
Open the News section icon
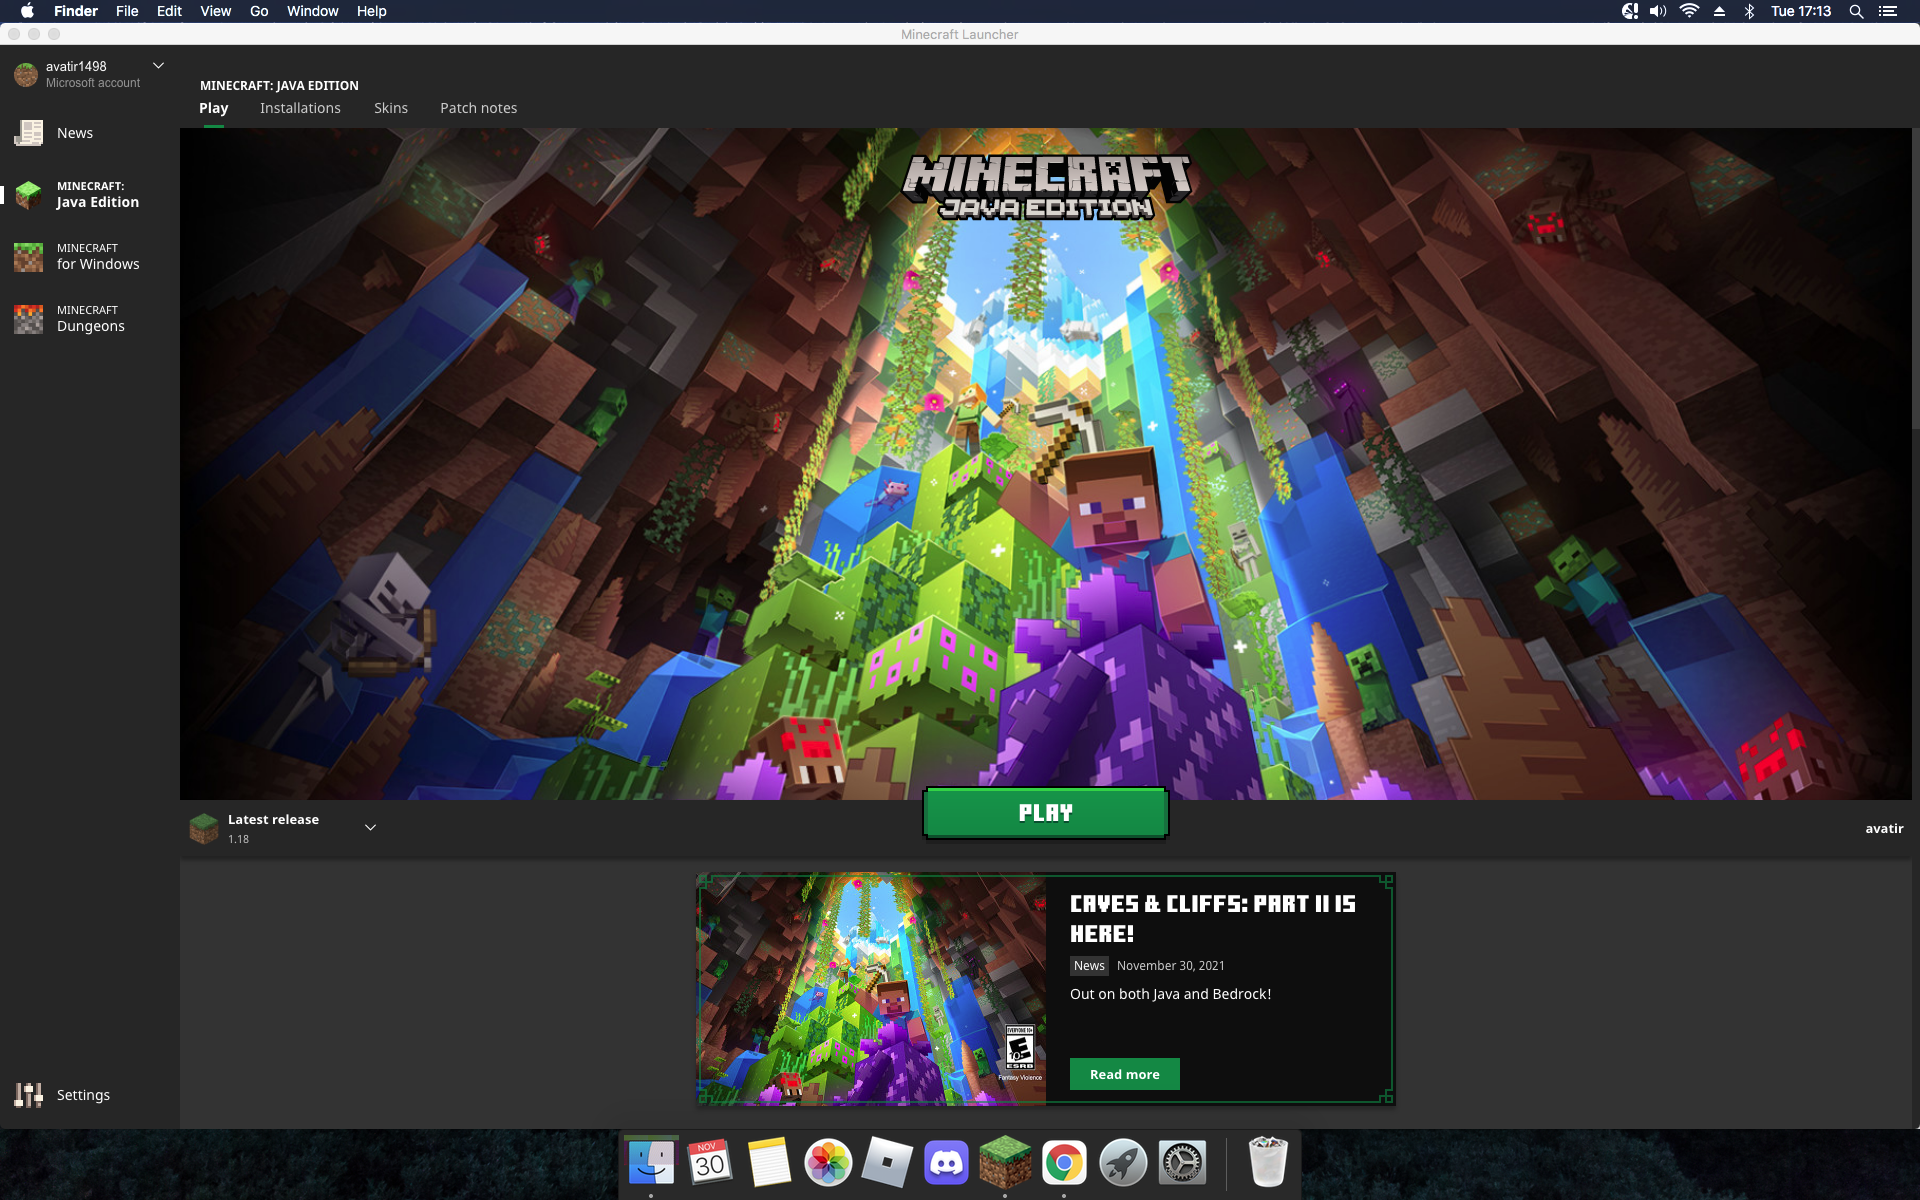(x=29, y=133)
